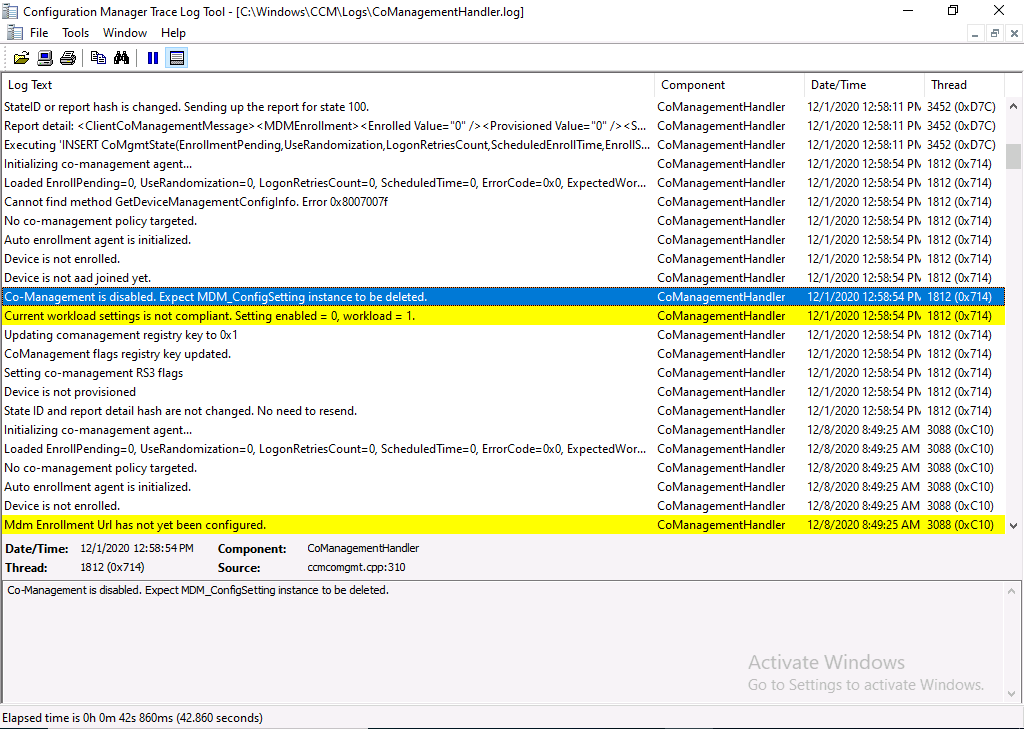Click the log list scroll up arrow
The height and width of the screenshot is (729, 1024).
coord(1014,106)
